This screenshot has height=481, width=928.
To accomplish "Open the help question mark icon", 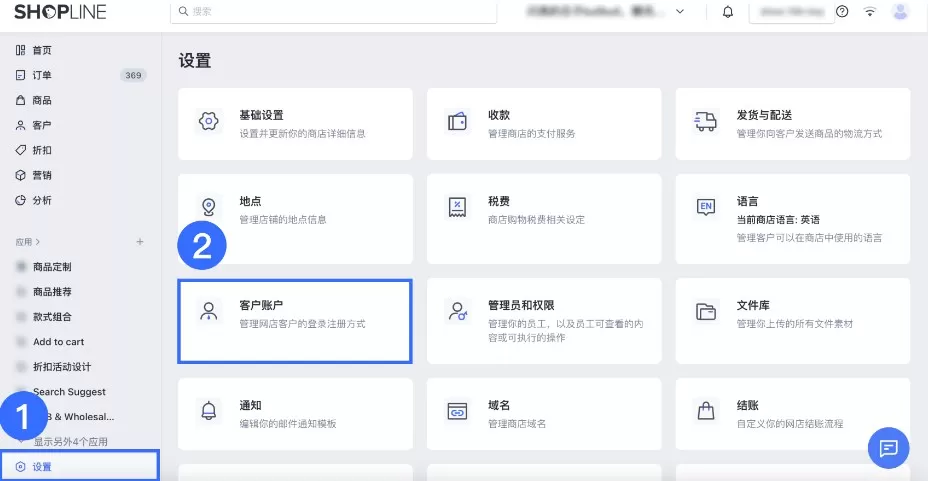I will click(842, 11).
